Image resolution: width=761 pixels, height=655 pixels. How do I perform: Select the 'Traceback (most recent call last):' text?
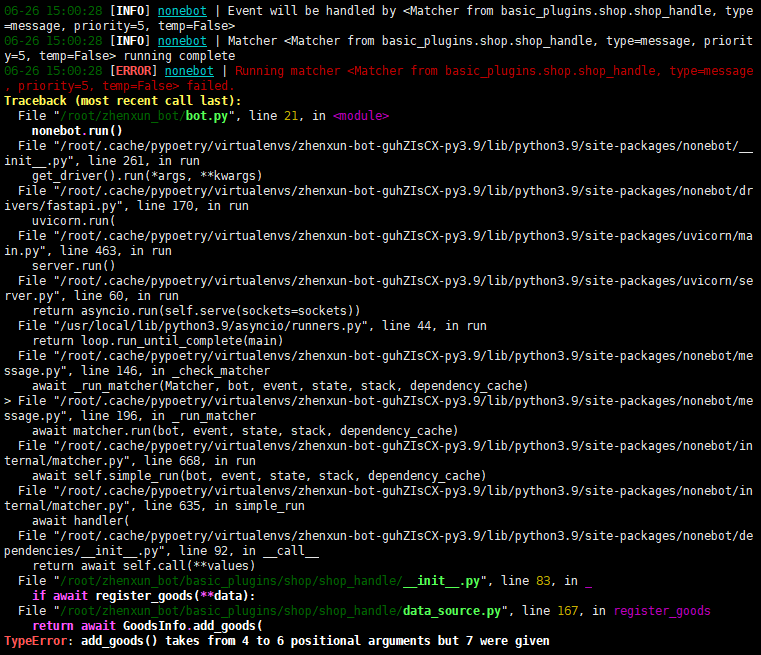coord(123,101)
